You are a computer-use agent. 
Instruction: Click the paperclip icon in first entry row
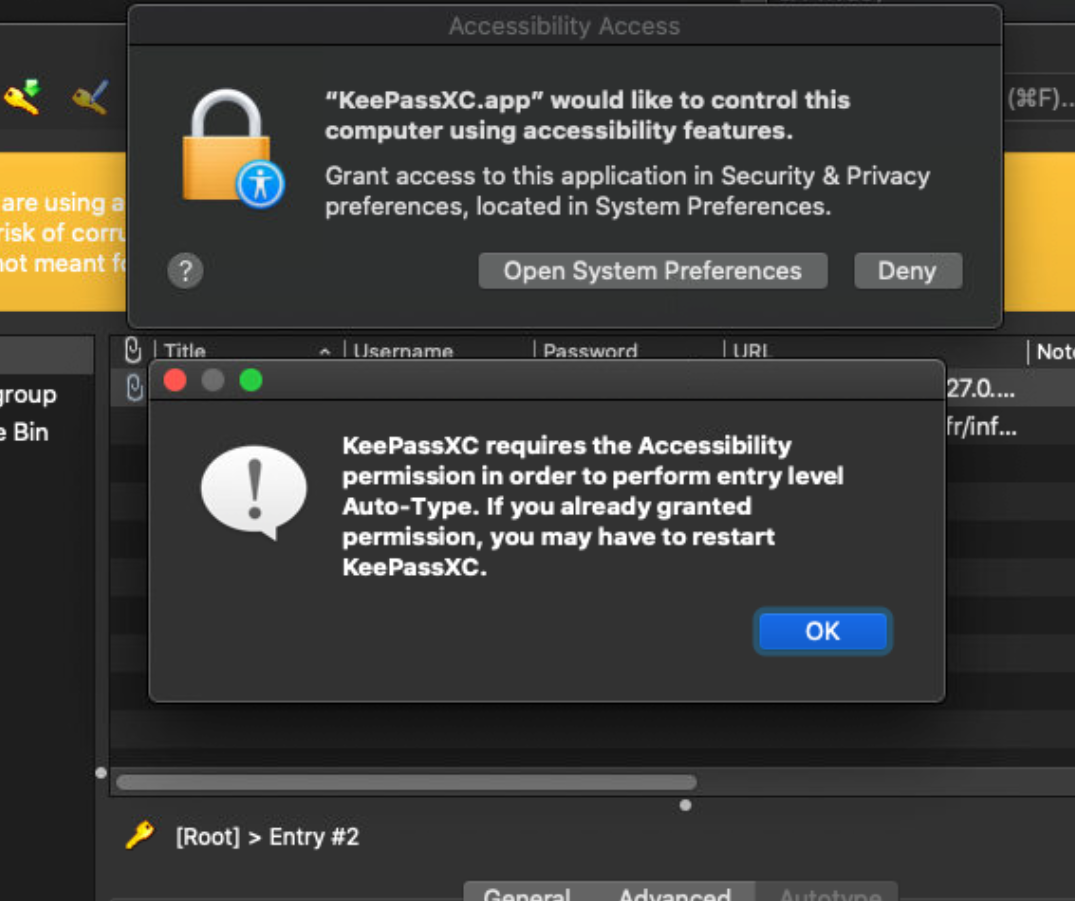[x=134, y=389]
